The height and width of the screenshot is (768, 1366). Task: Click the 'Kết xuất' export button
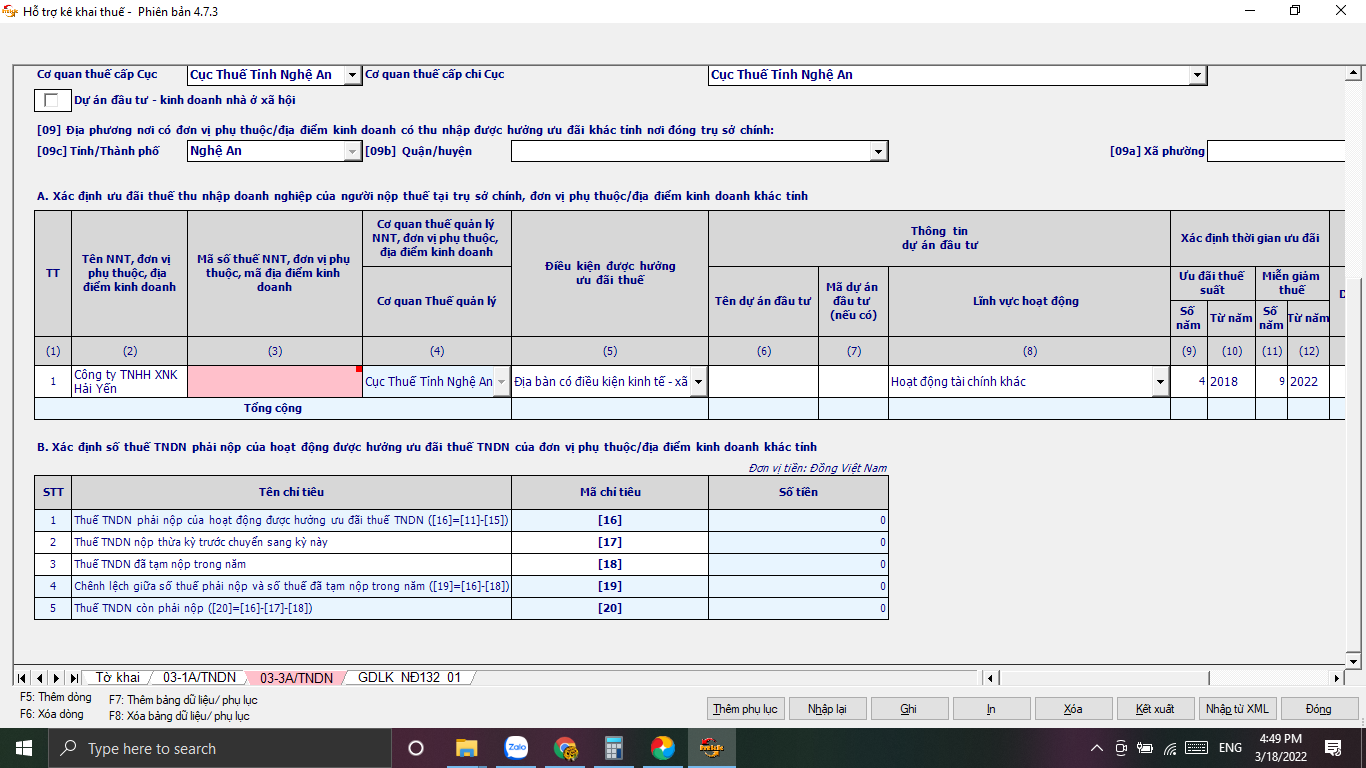(x=1155, y=709)
